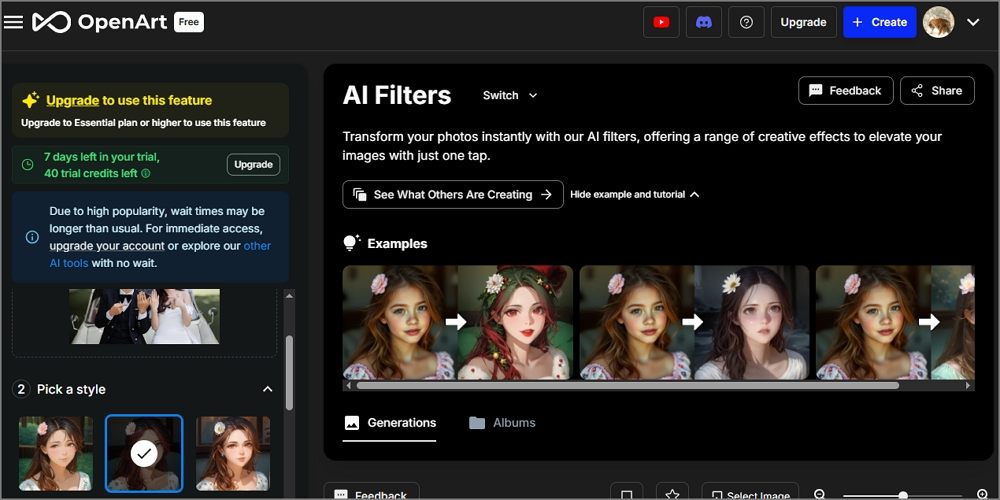This screenshot has height=500, width=1000.
Task: Click the blue Create button
Action: point(879,22)
